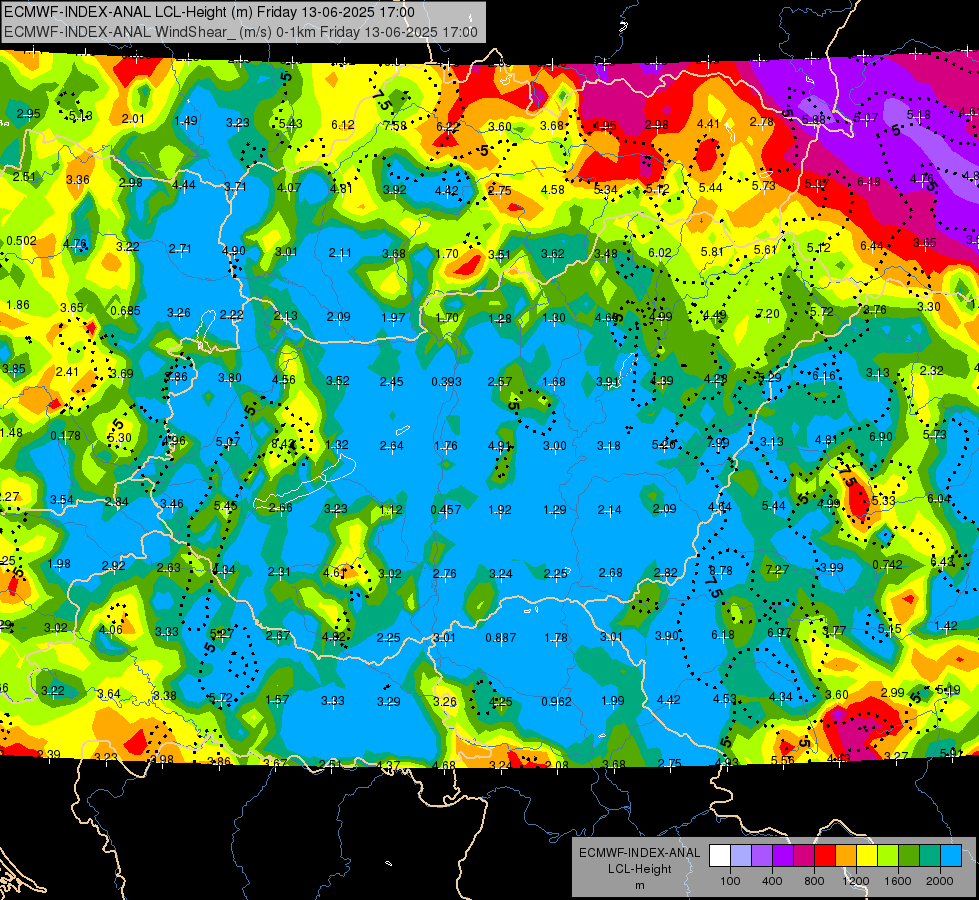Click the wind shear value 0.502

[x=21, y=241]
